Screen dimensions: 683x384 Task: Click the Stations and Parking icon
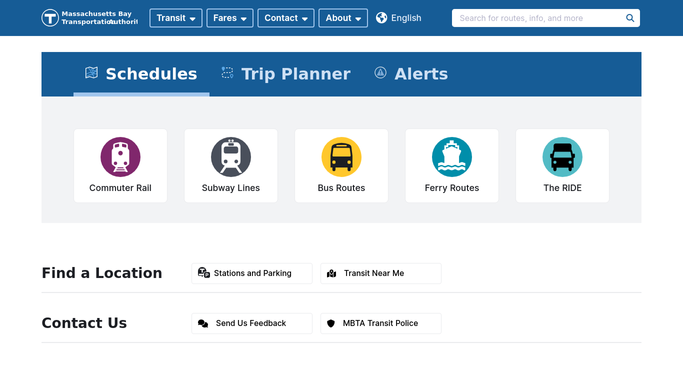[204, 273]
